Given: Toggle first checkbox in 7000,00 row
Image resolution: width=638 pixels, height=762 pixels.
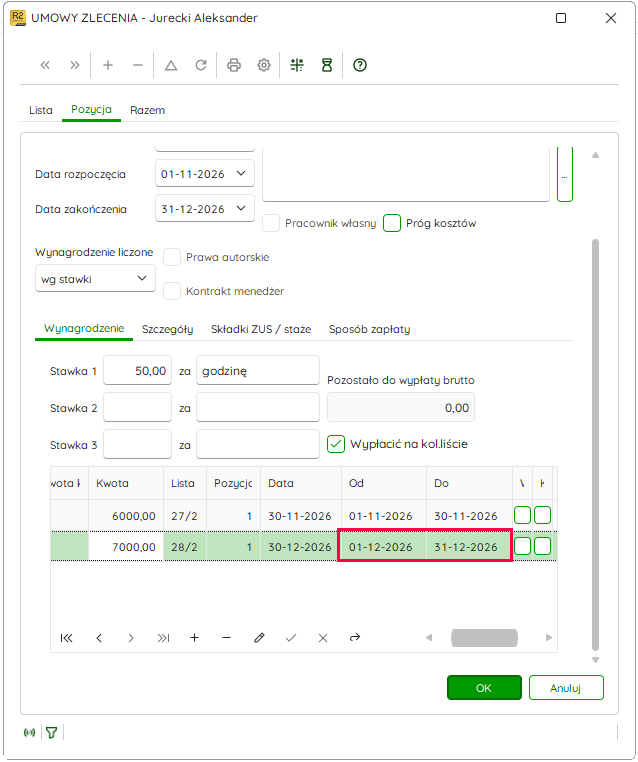Looking at the screenshot, I should 522,546.
